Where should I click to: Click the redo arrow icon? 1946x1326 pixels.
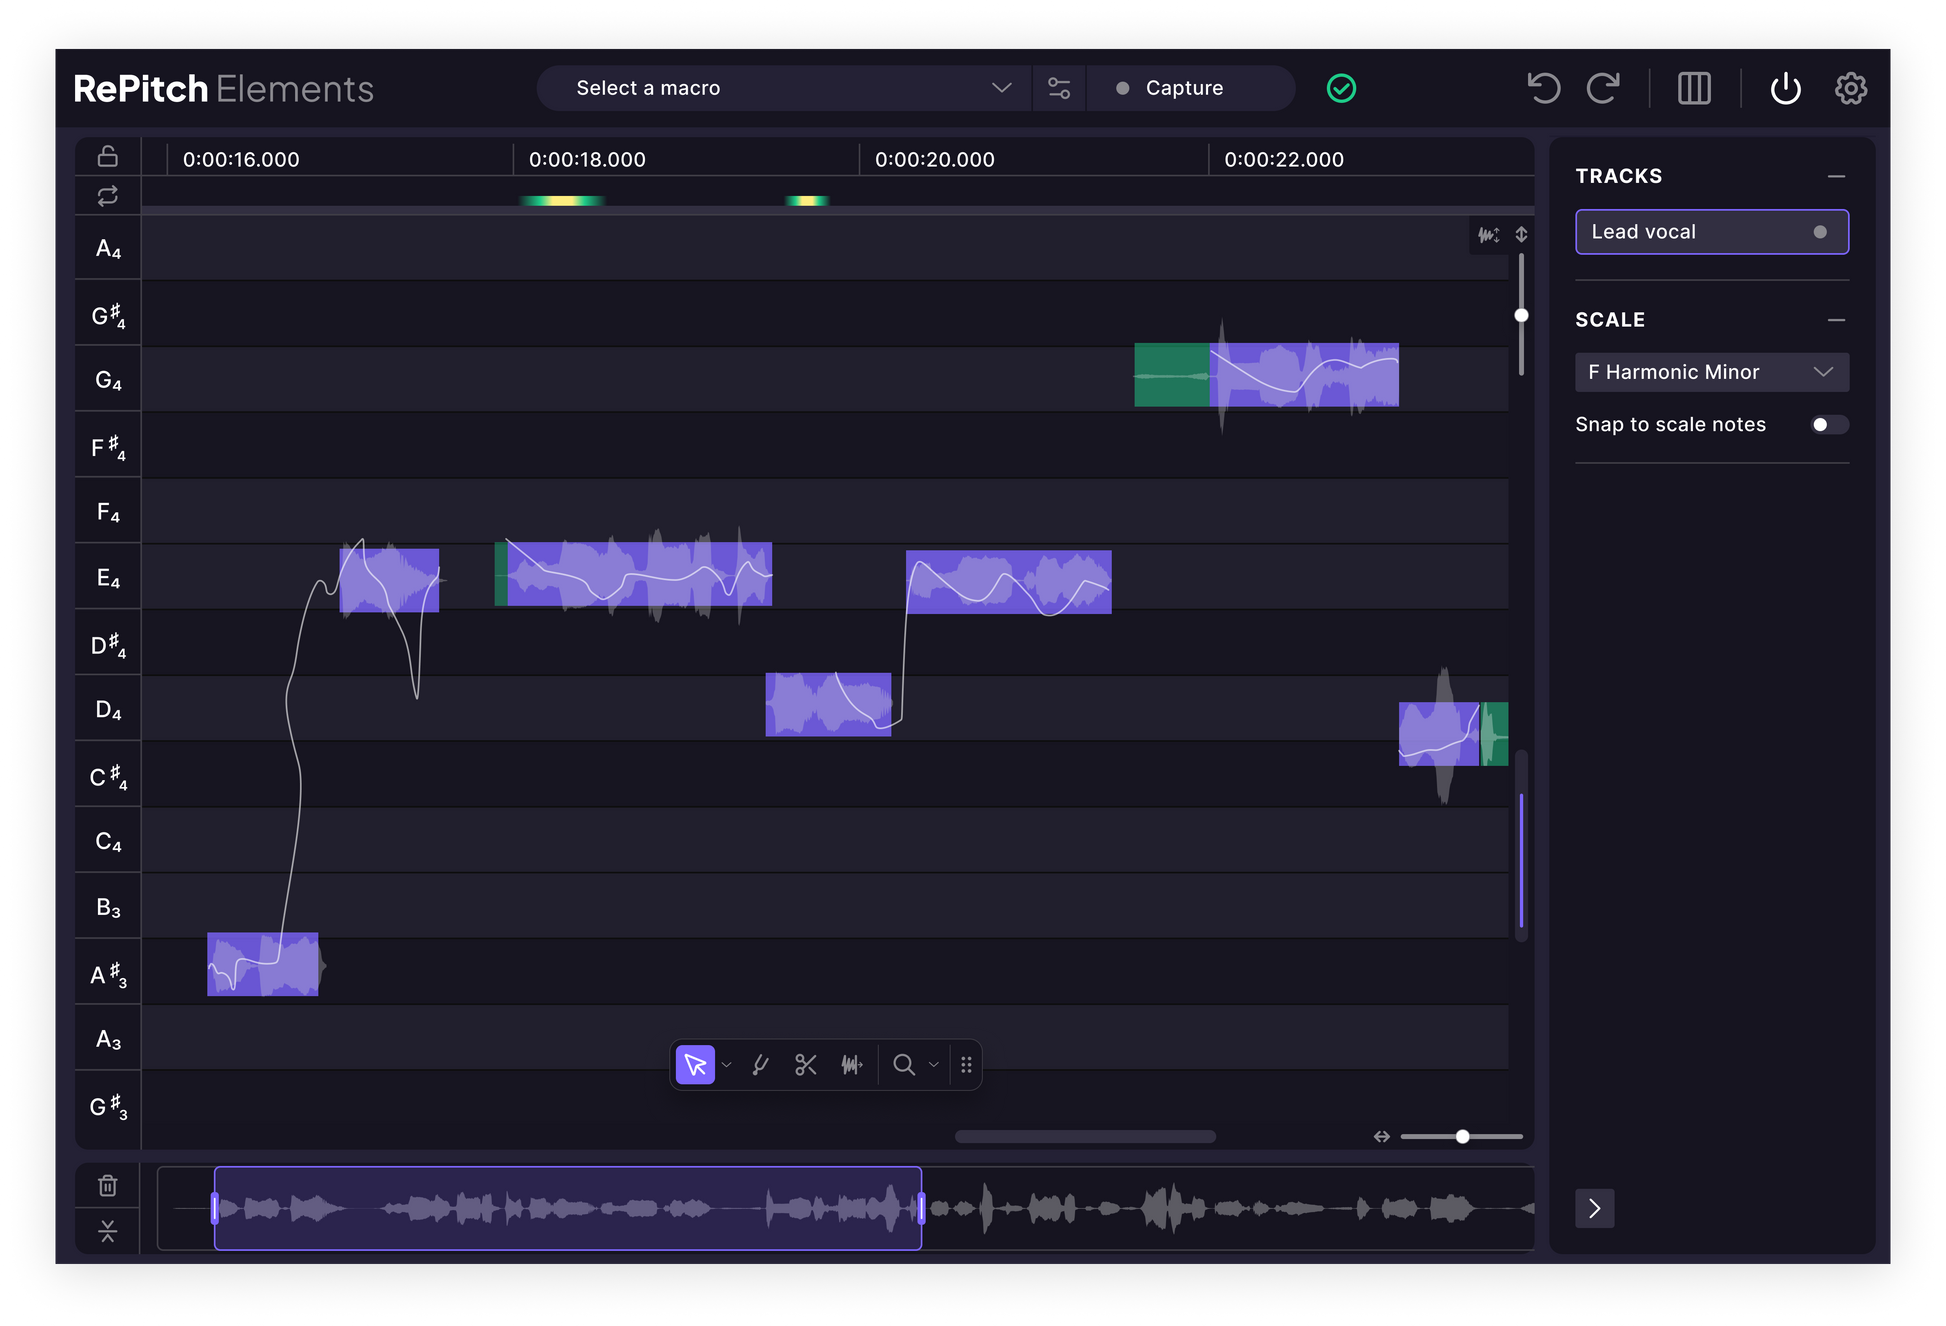[x=1604, y=88]
